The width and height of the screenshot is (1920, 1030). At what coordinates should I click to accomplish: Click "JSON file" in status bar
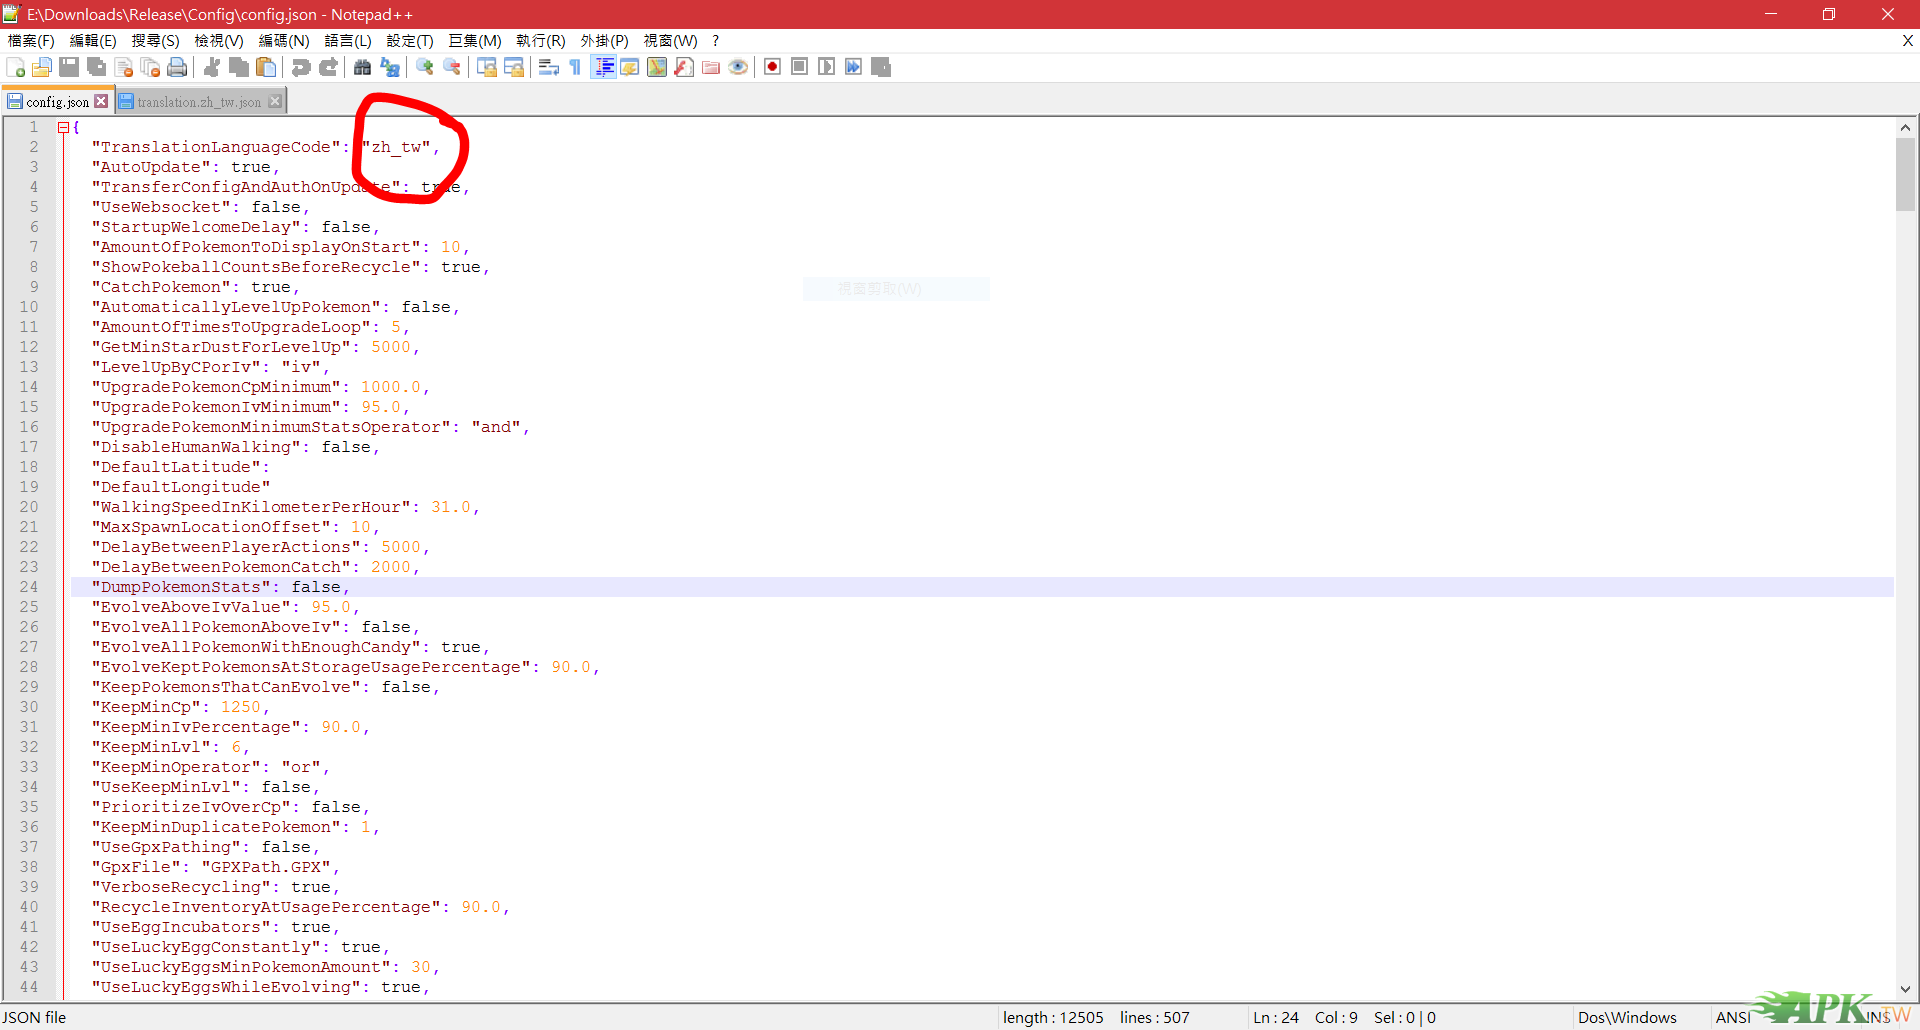(35, 1018)
